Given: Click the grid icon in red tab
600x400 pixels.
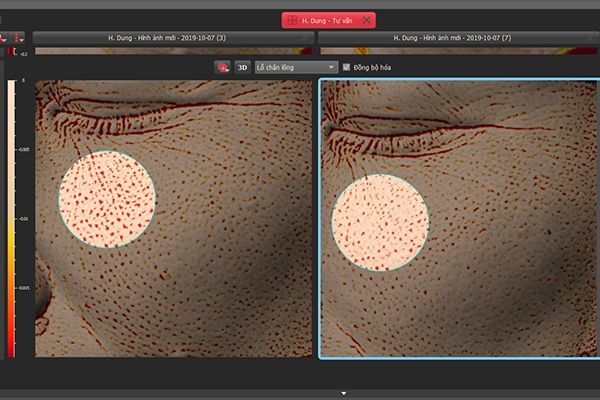Looking at the screenshot, I should coord(291,20).
